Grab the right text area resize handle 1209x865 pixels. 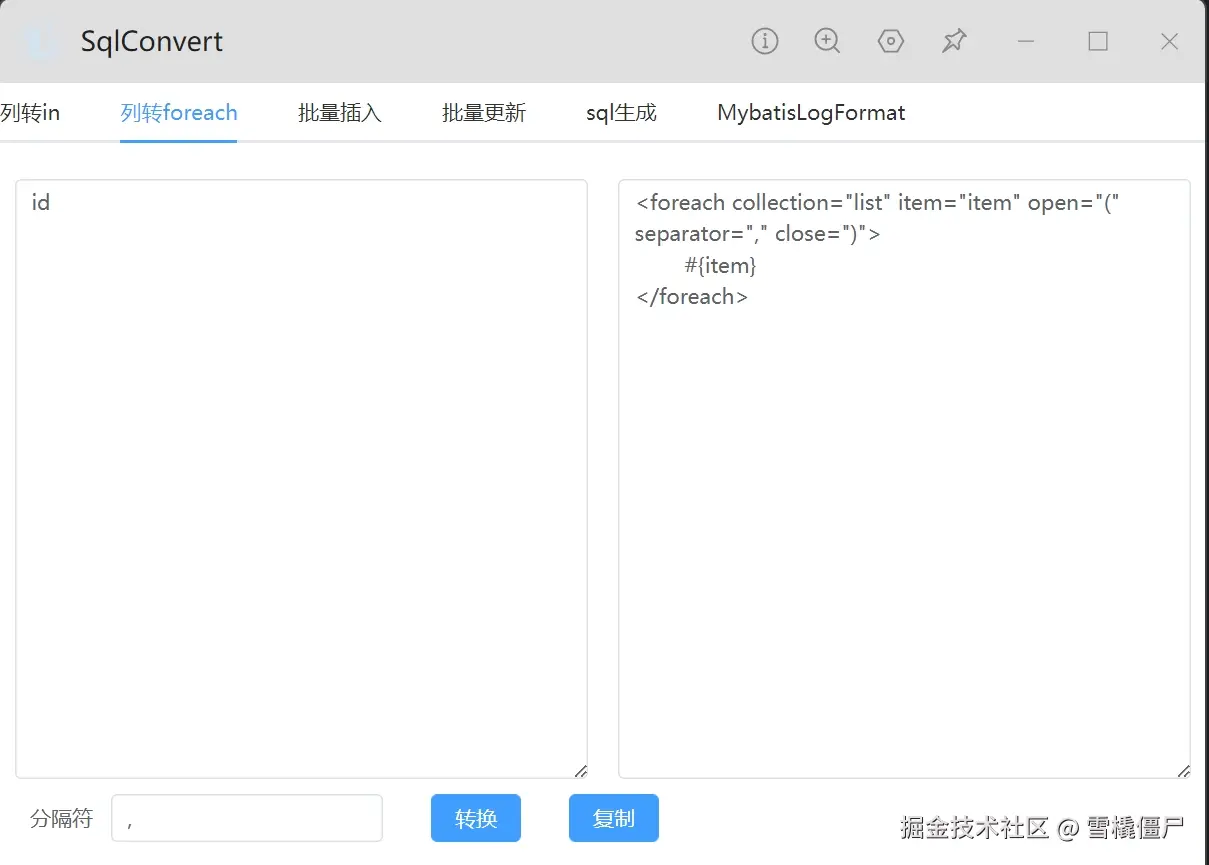(1184, 771)
